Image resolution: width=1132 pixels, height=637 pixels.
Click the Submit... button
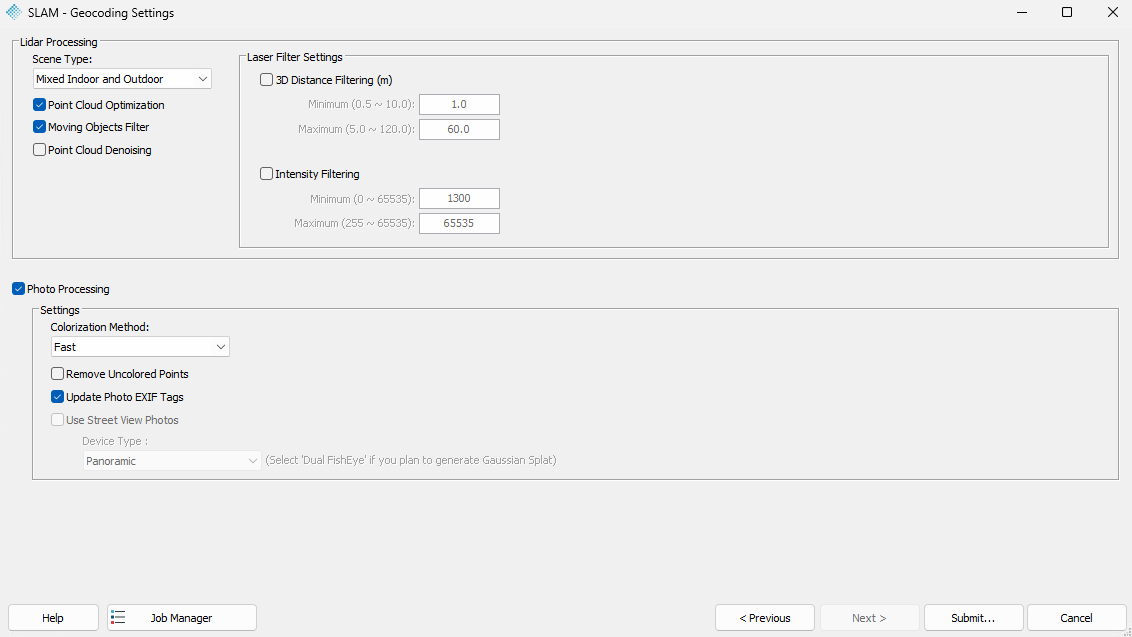pos(973,618)
